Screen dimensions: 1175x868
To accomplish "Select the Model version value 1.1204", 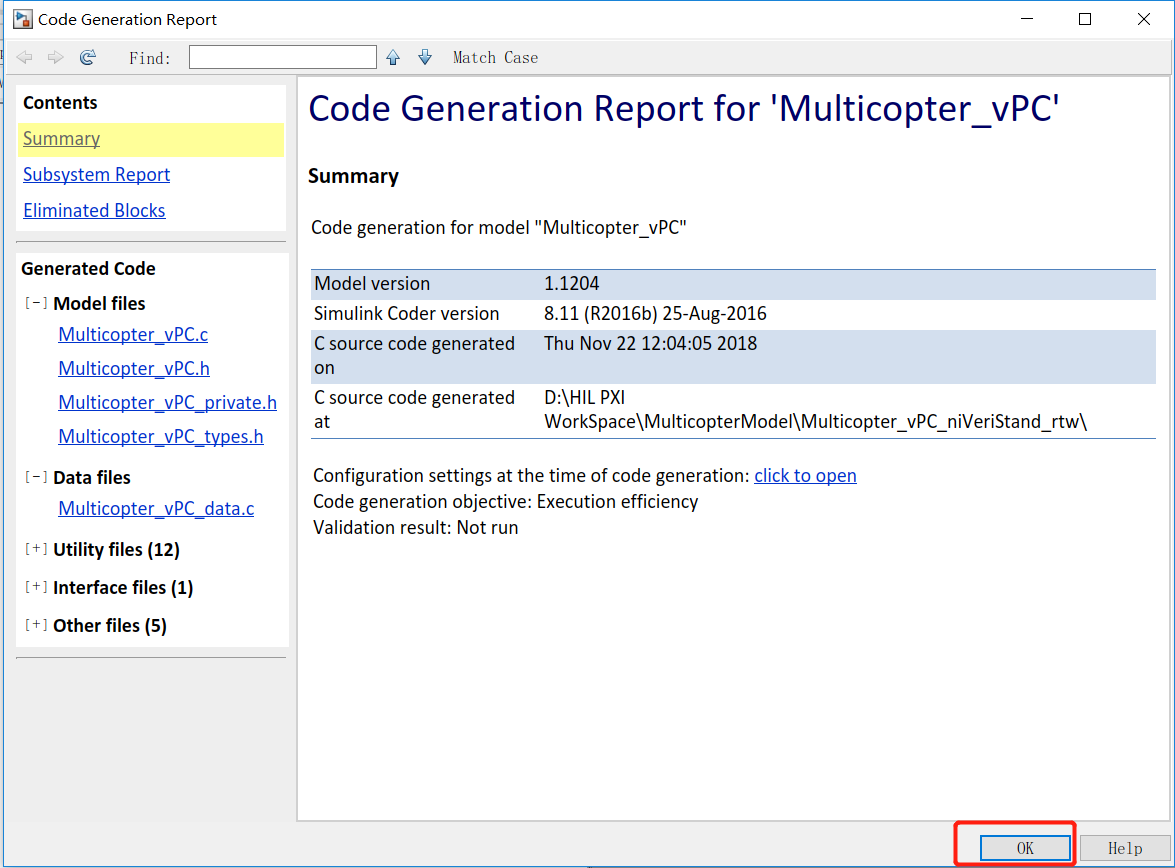I will coord(572,283).
